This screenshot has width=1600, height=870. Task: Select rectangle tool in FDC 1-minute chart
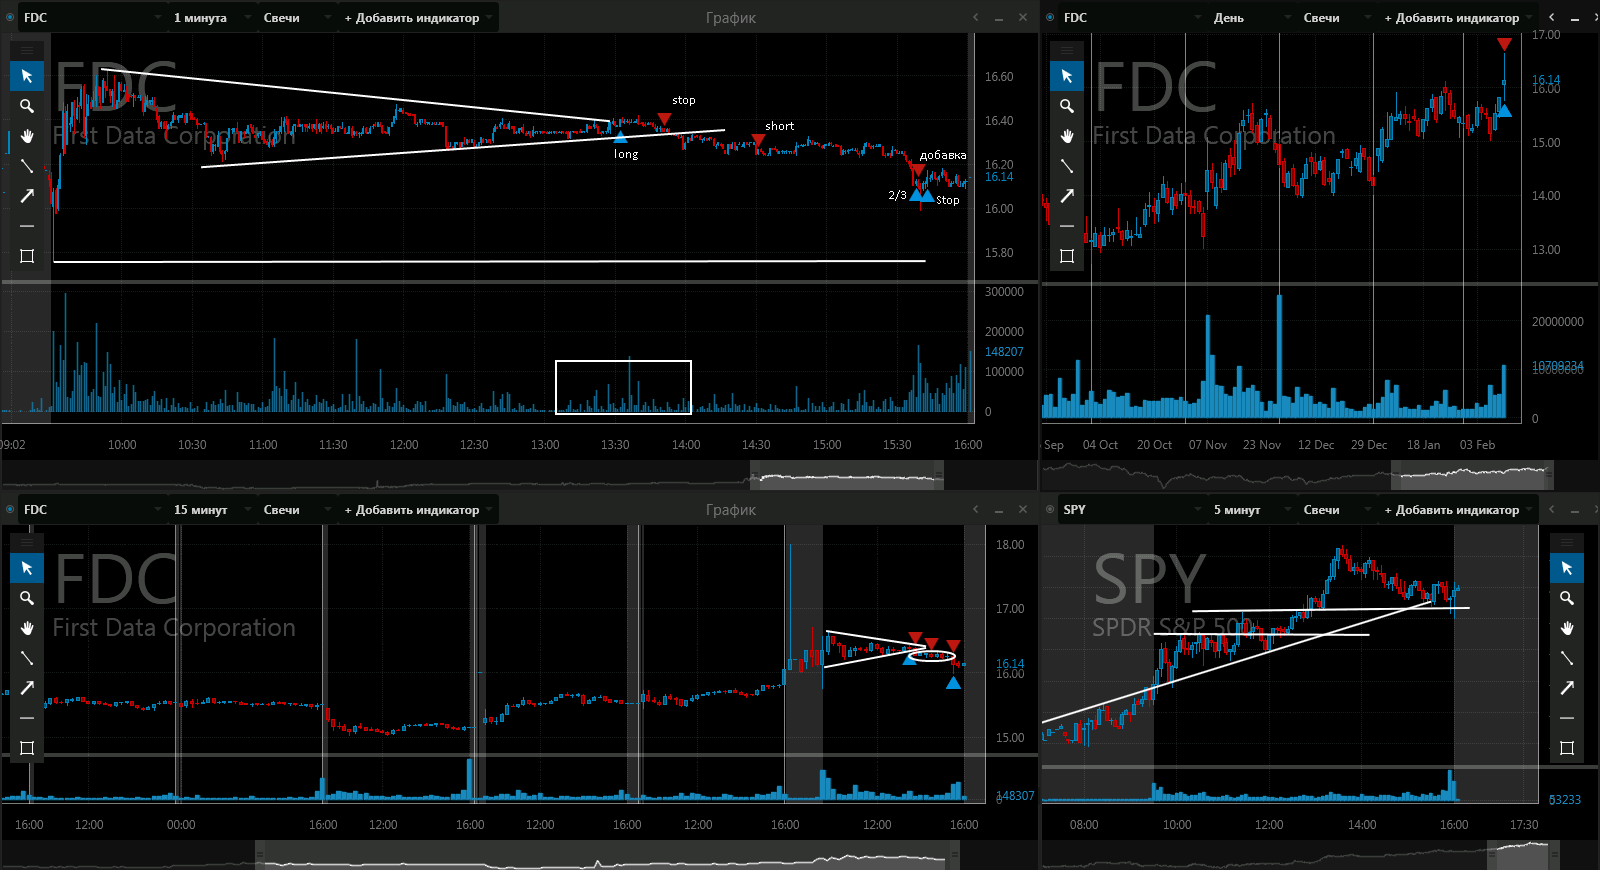point(27,256)
